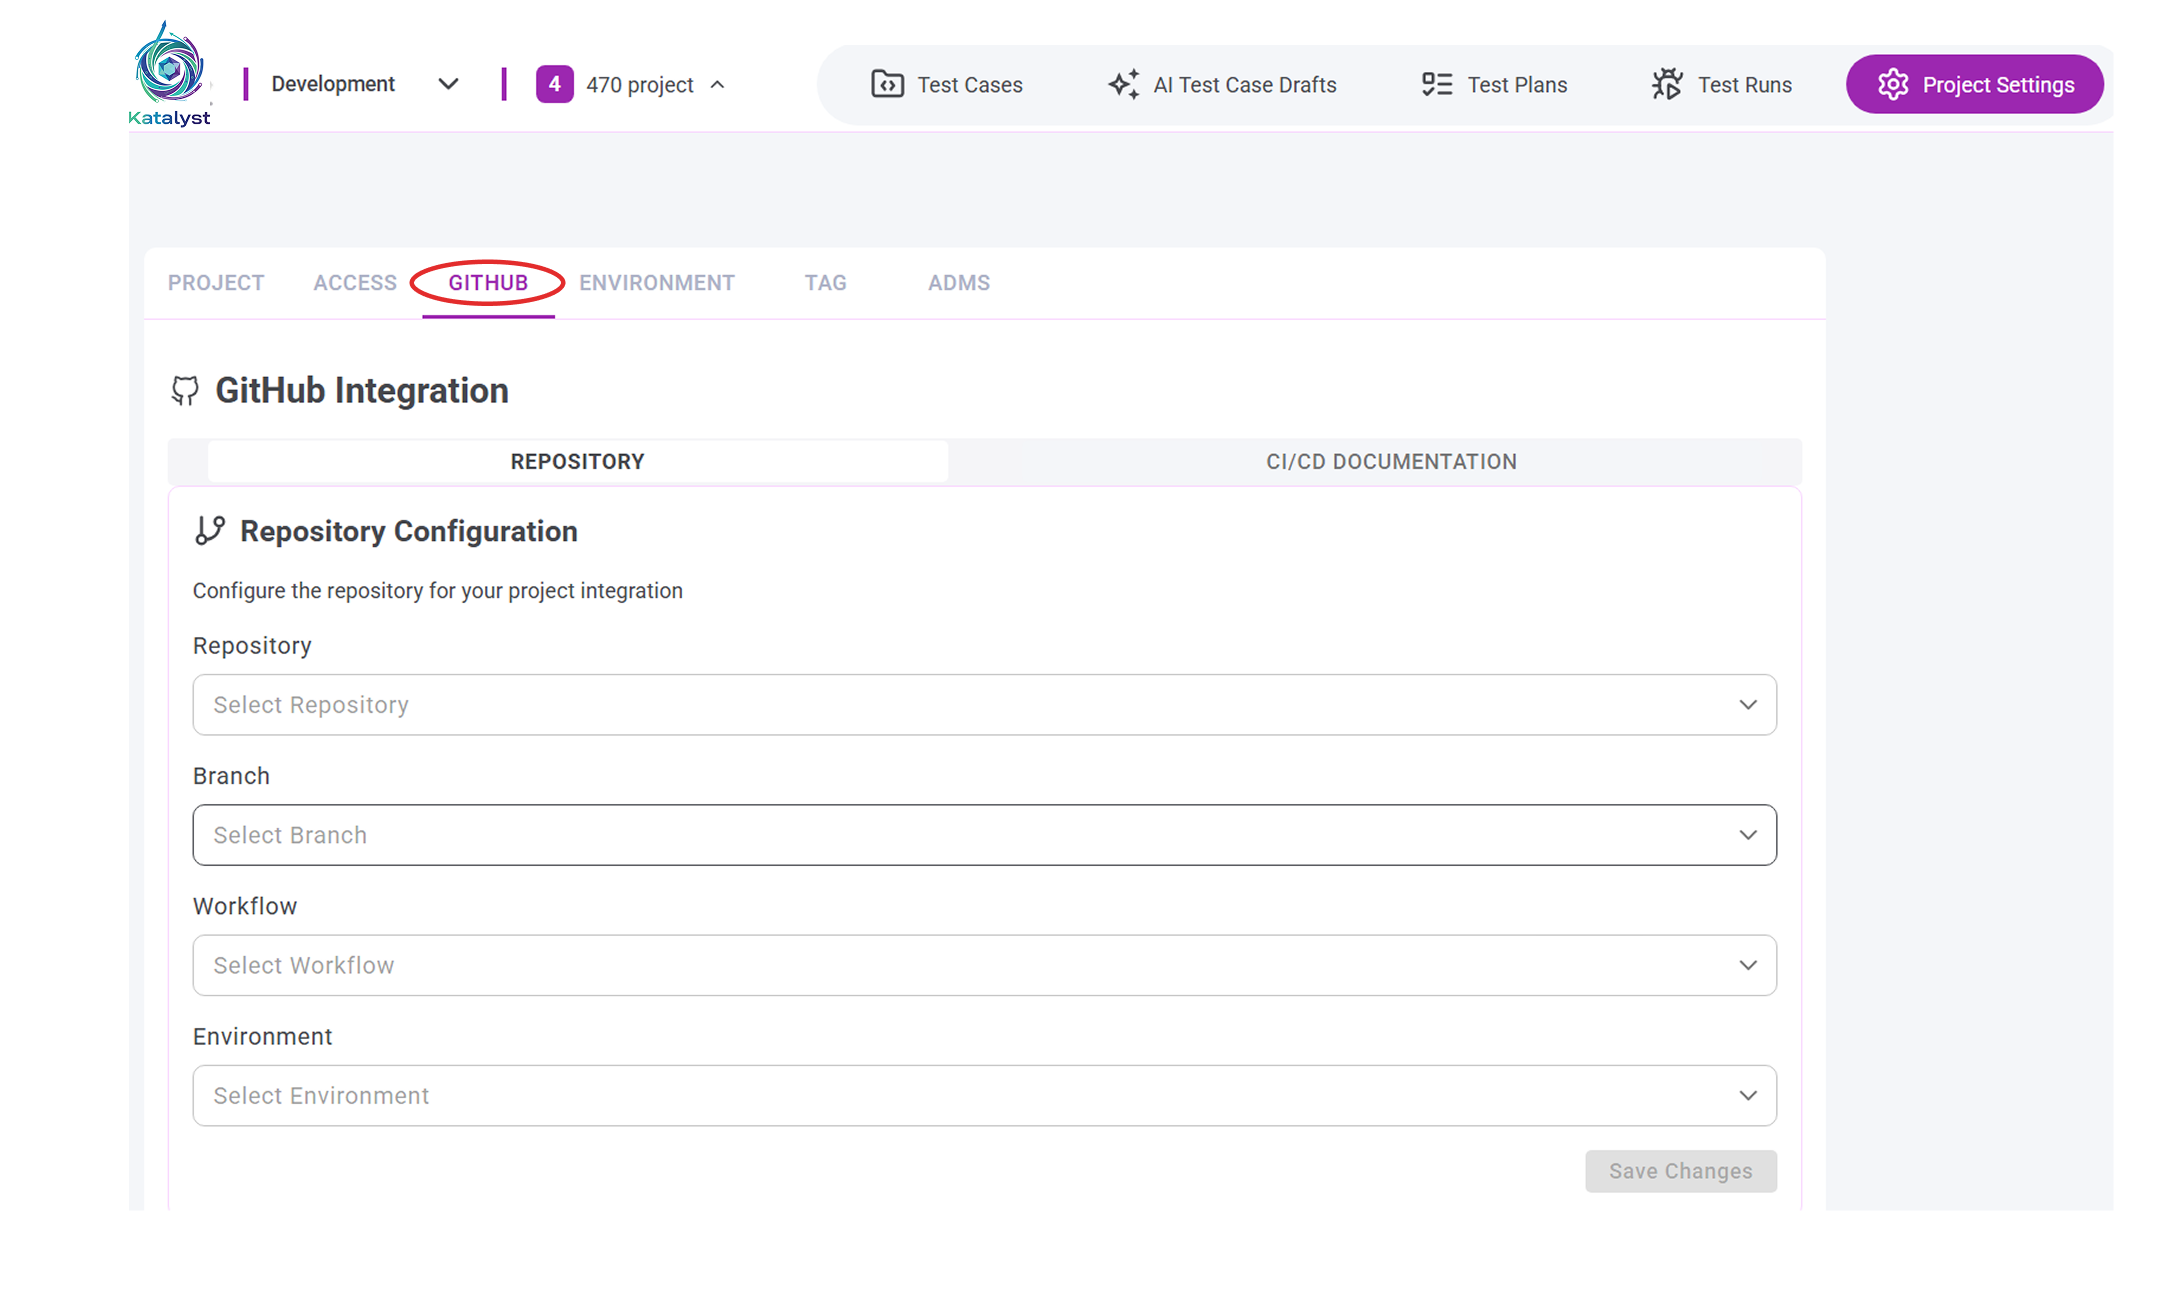Go to the ADMS tab

(958, 283)
